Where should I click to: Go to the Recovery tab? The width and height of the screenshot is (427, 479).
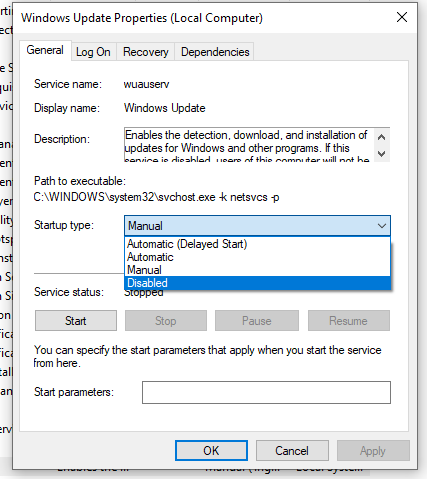point(146,52)
